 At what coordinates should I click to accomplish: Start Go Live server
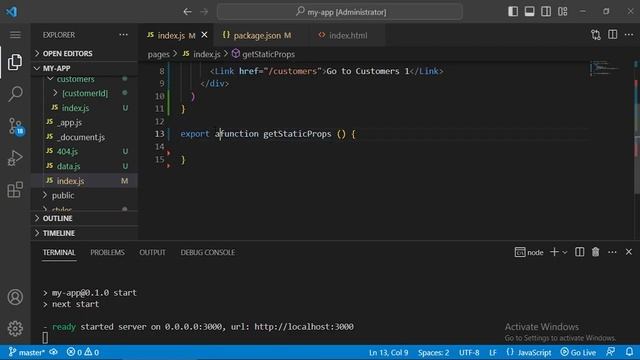click(x=578, y=352)
